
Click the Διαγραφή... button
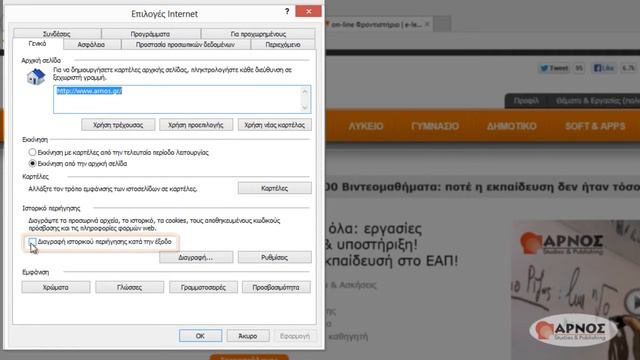(196, 258)
